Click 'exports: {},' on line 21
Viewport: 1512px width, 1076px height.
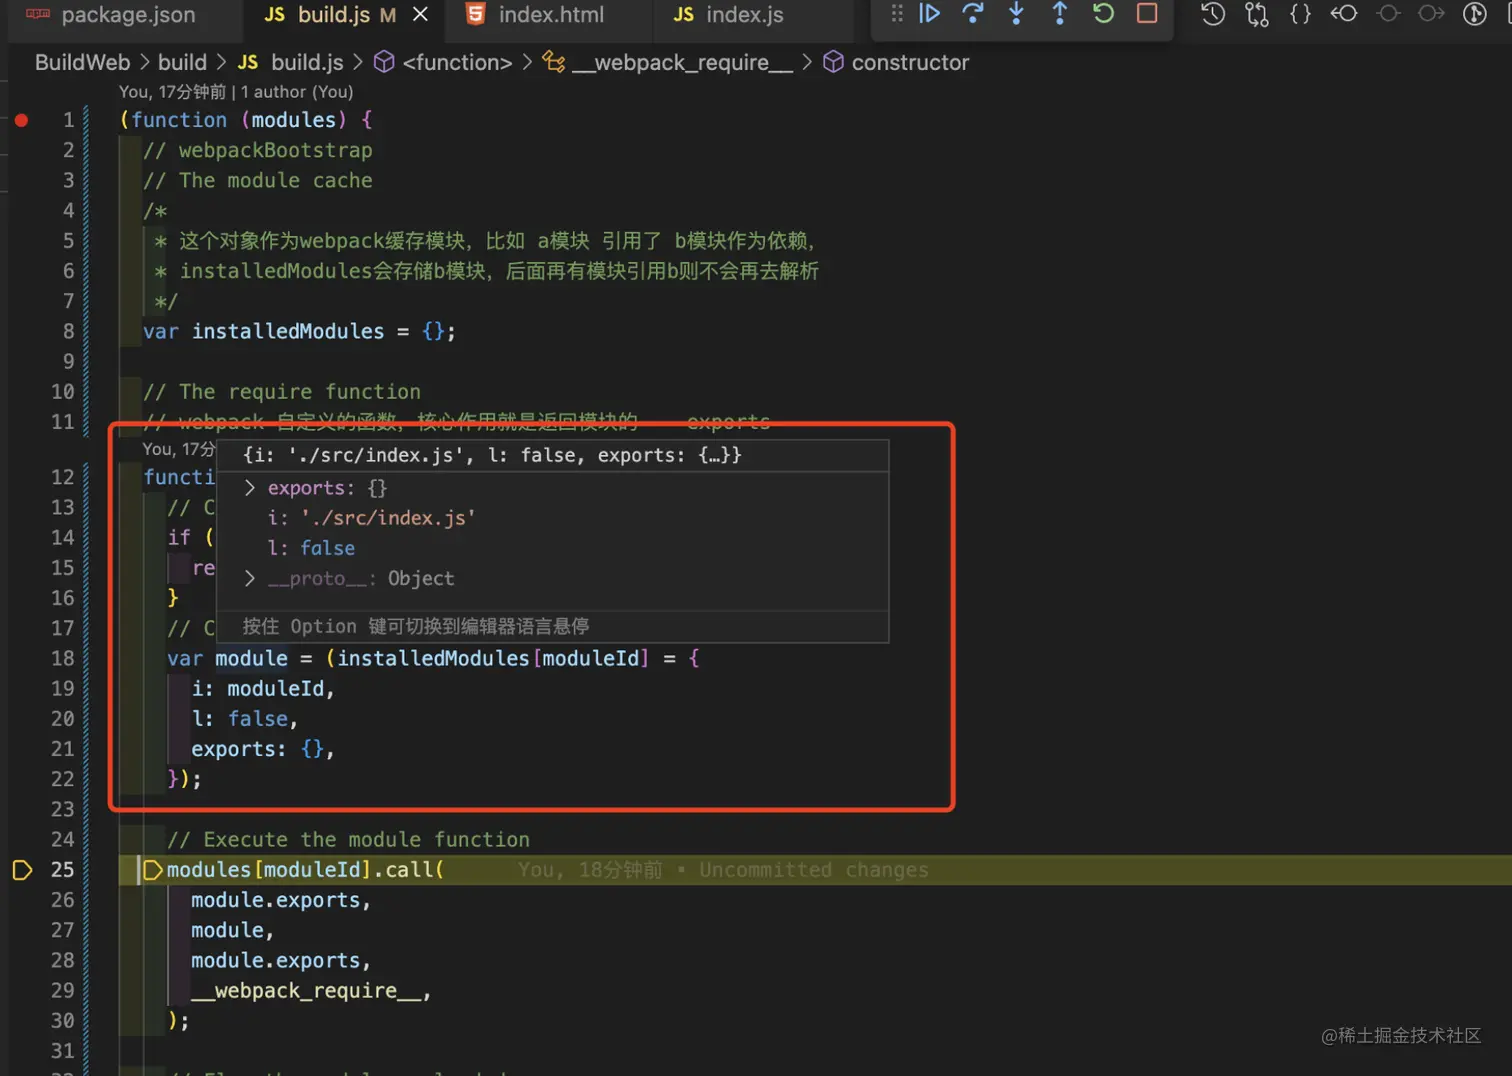[x=263, y=748]
